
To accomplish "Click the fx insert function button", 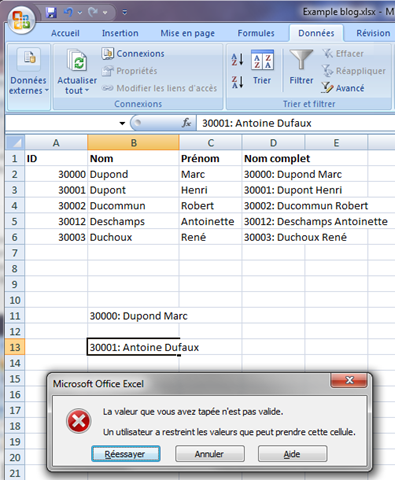I will (x=186, y=123).
